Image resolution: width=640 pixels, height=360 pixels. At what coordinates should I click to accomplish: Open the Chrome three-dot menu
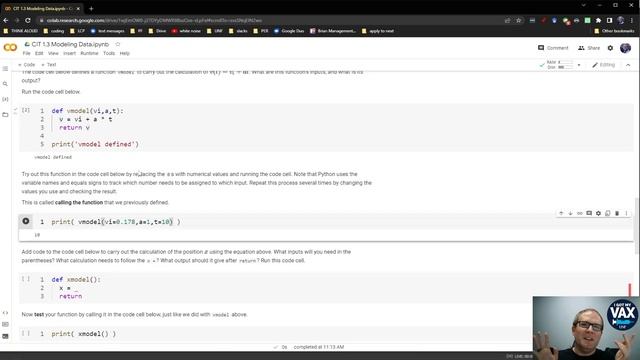tap(633, 20)
